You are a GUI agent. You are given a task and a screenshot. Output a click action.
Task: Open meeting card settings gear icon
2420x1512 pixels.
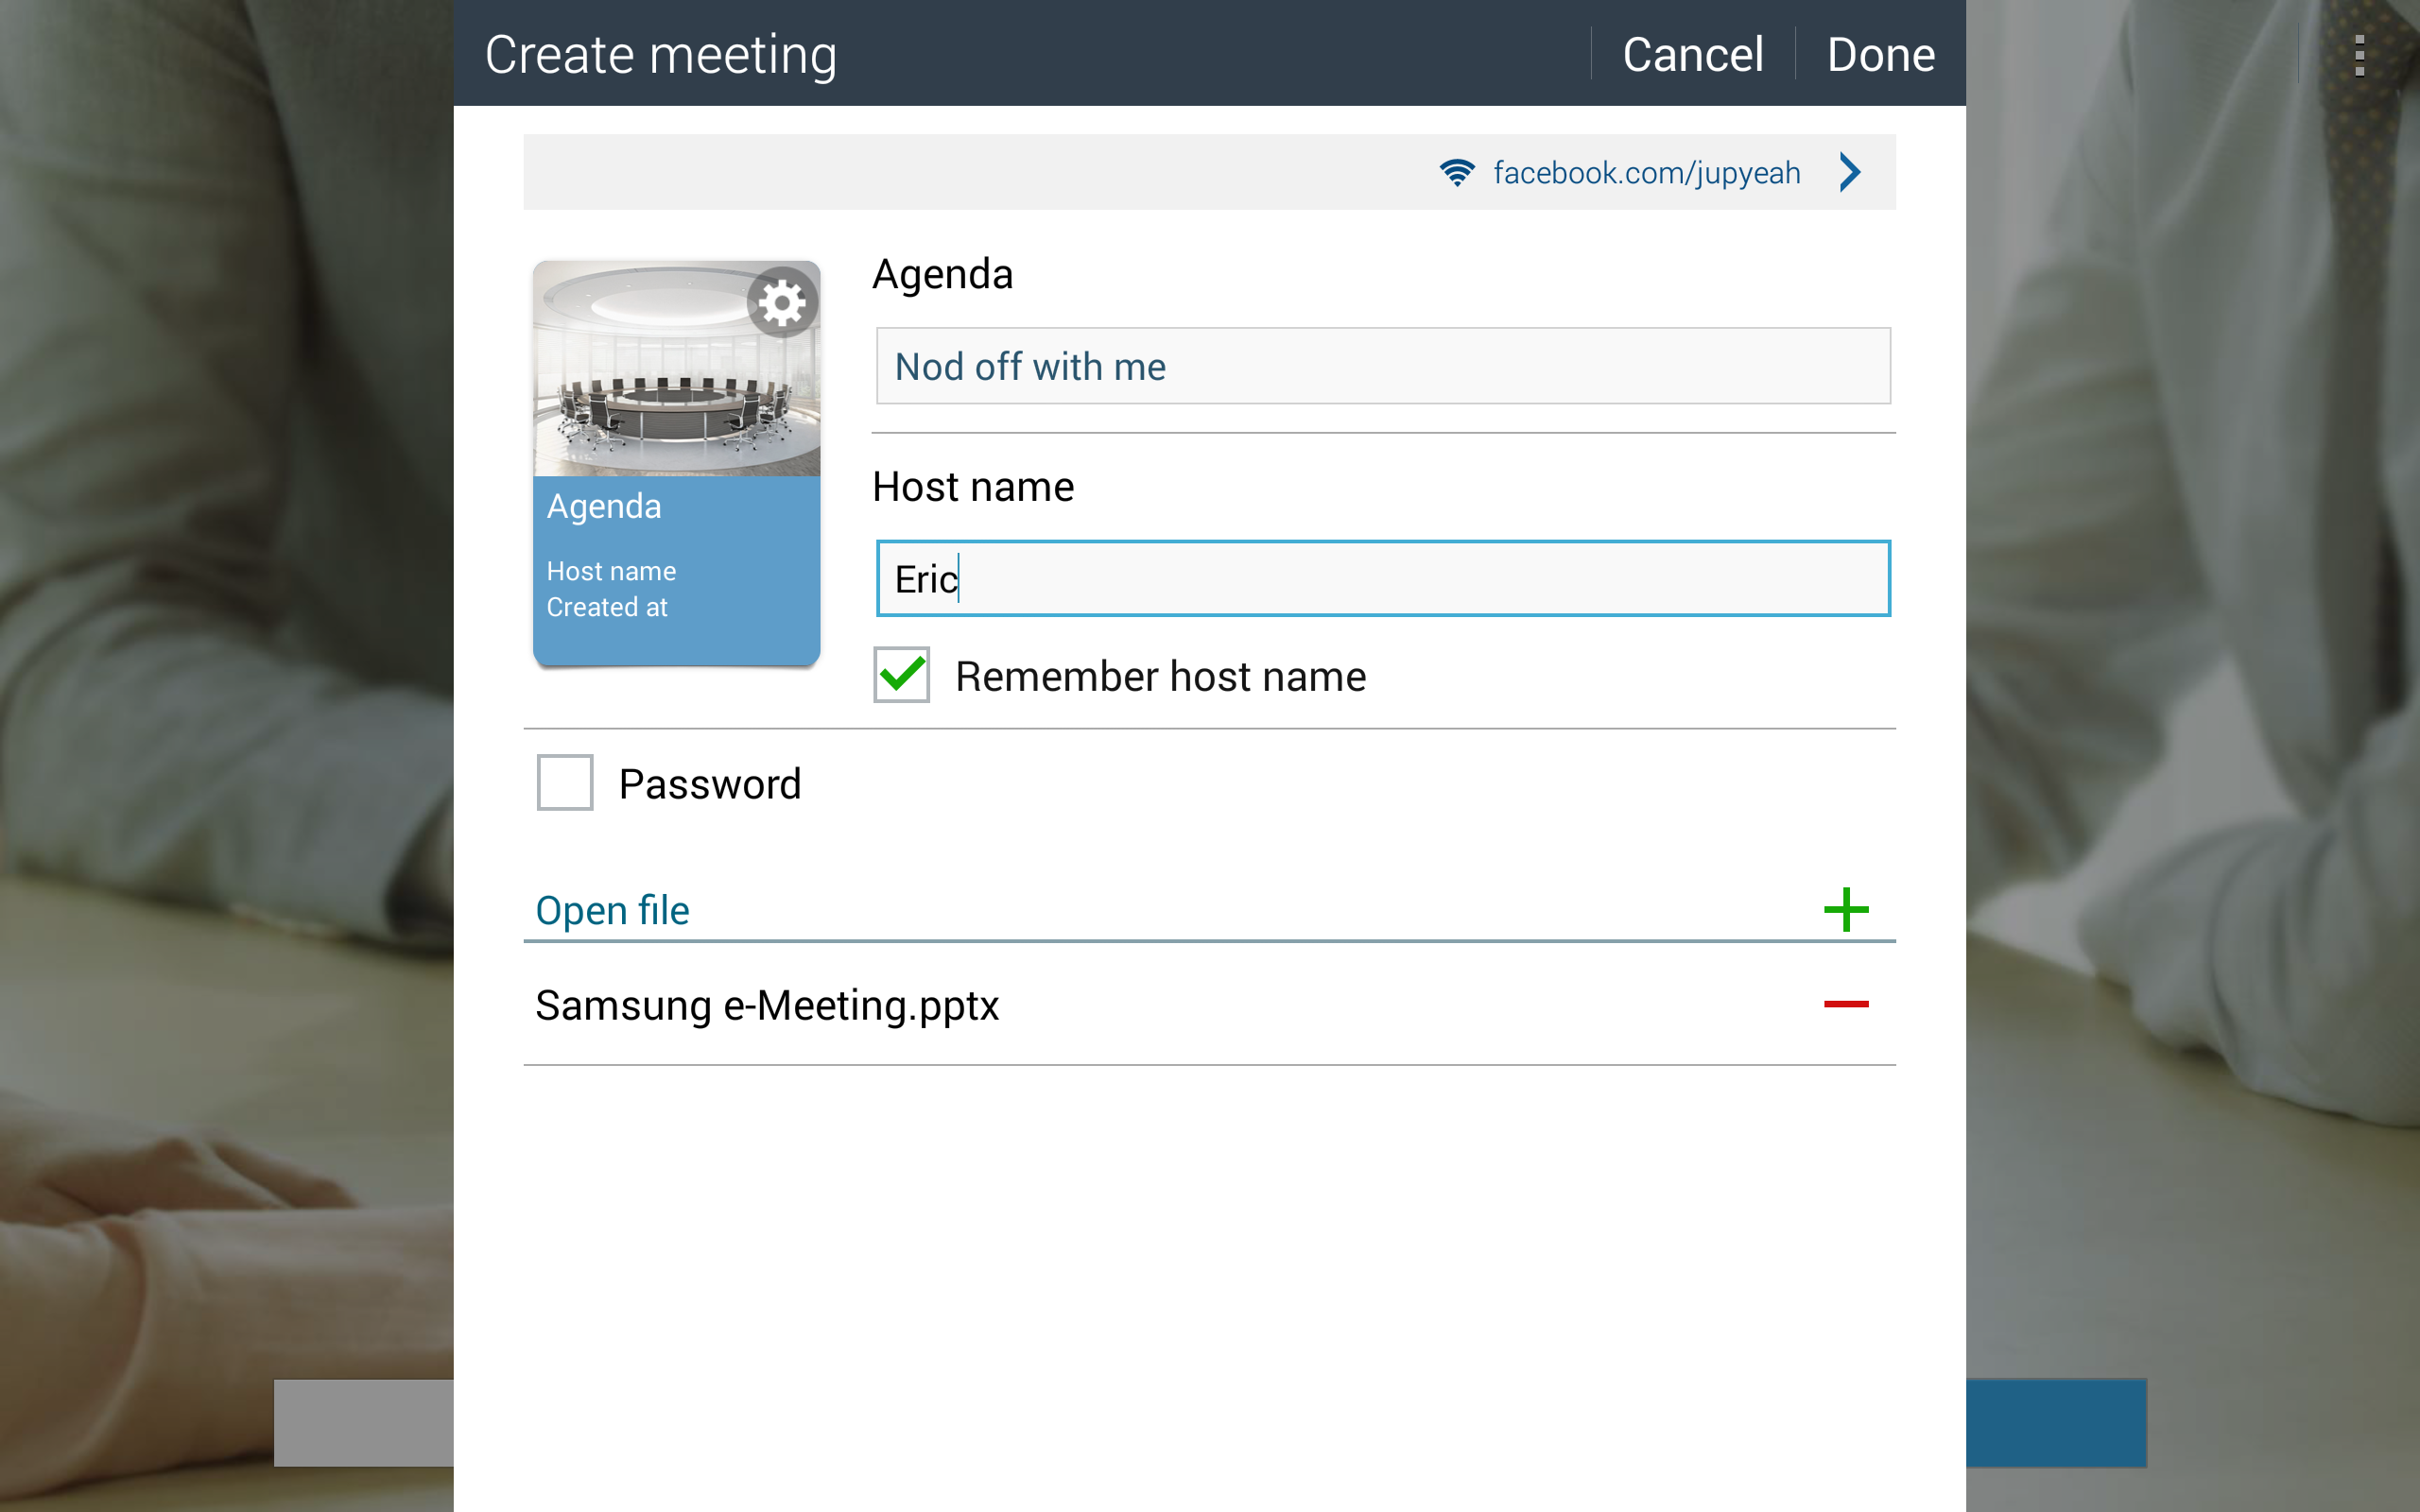click(x=782, y=302)
